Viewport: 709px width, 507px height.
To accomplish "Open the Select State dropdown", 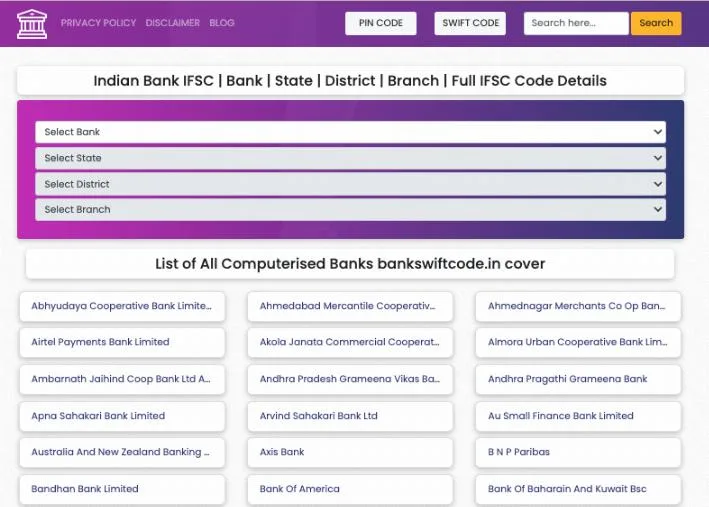I will pos(350,158).
